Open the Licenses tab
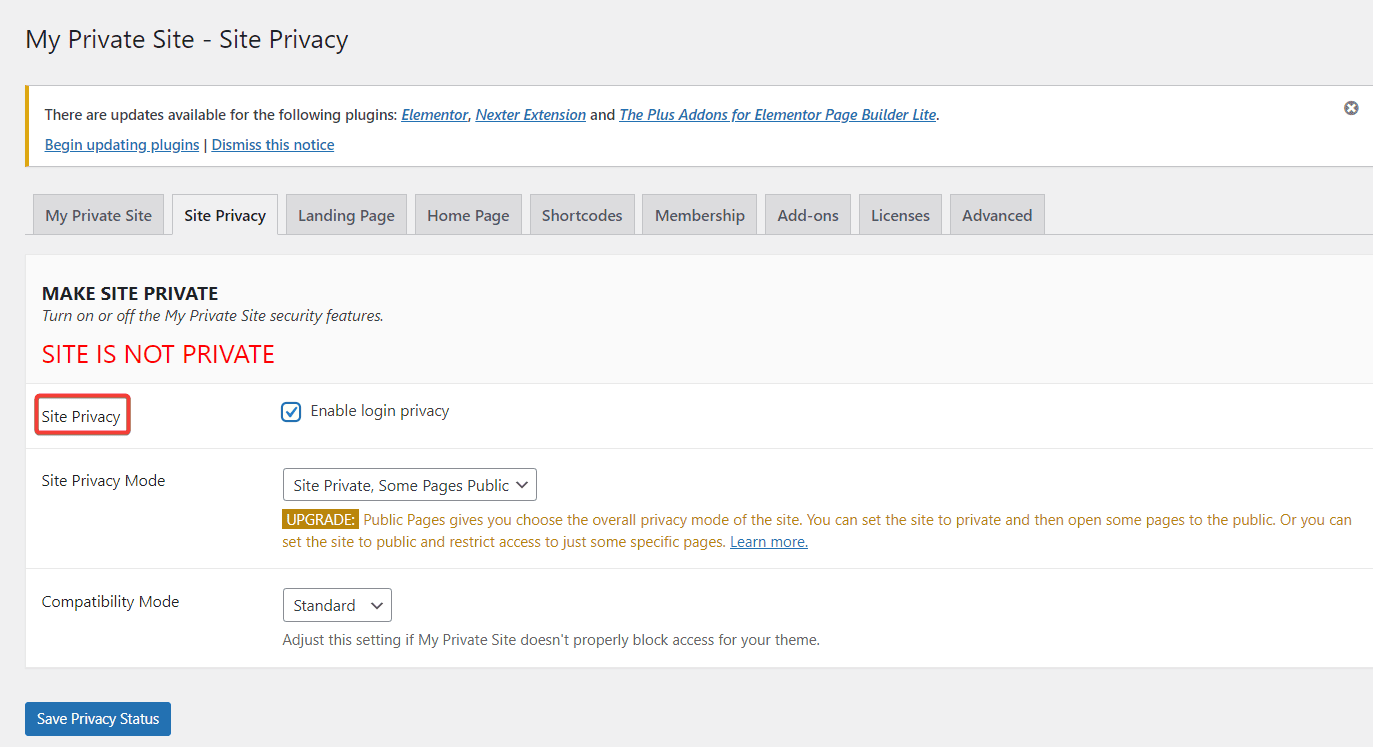1373x747 pixels. (x=899, y=214)
